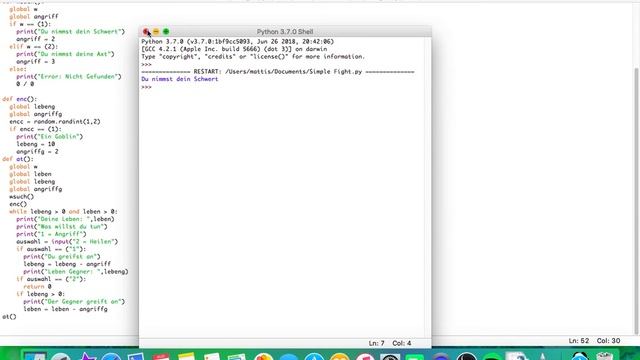The width and height of the screenshot is (640, 360).
Task: Click code line print("Du nimmst deine Axt")
Action: click(x=65, y=54)
